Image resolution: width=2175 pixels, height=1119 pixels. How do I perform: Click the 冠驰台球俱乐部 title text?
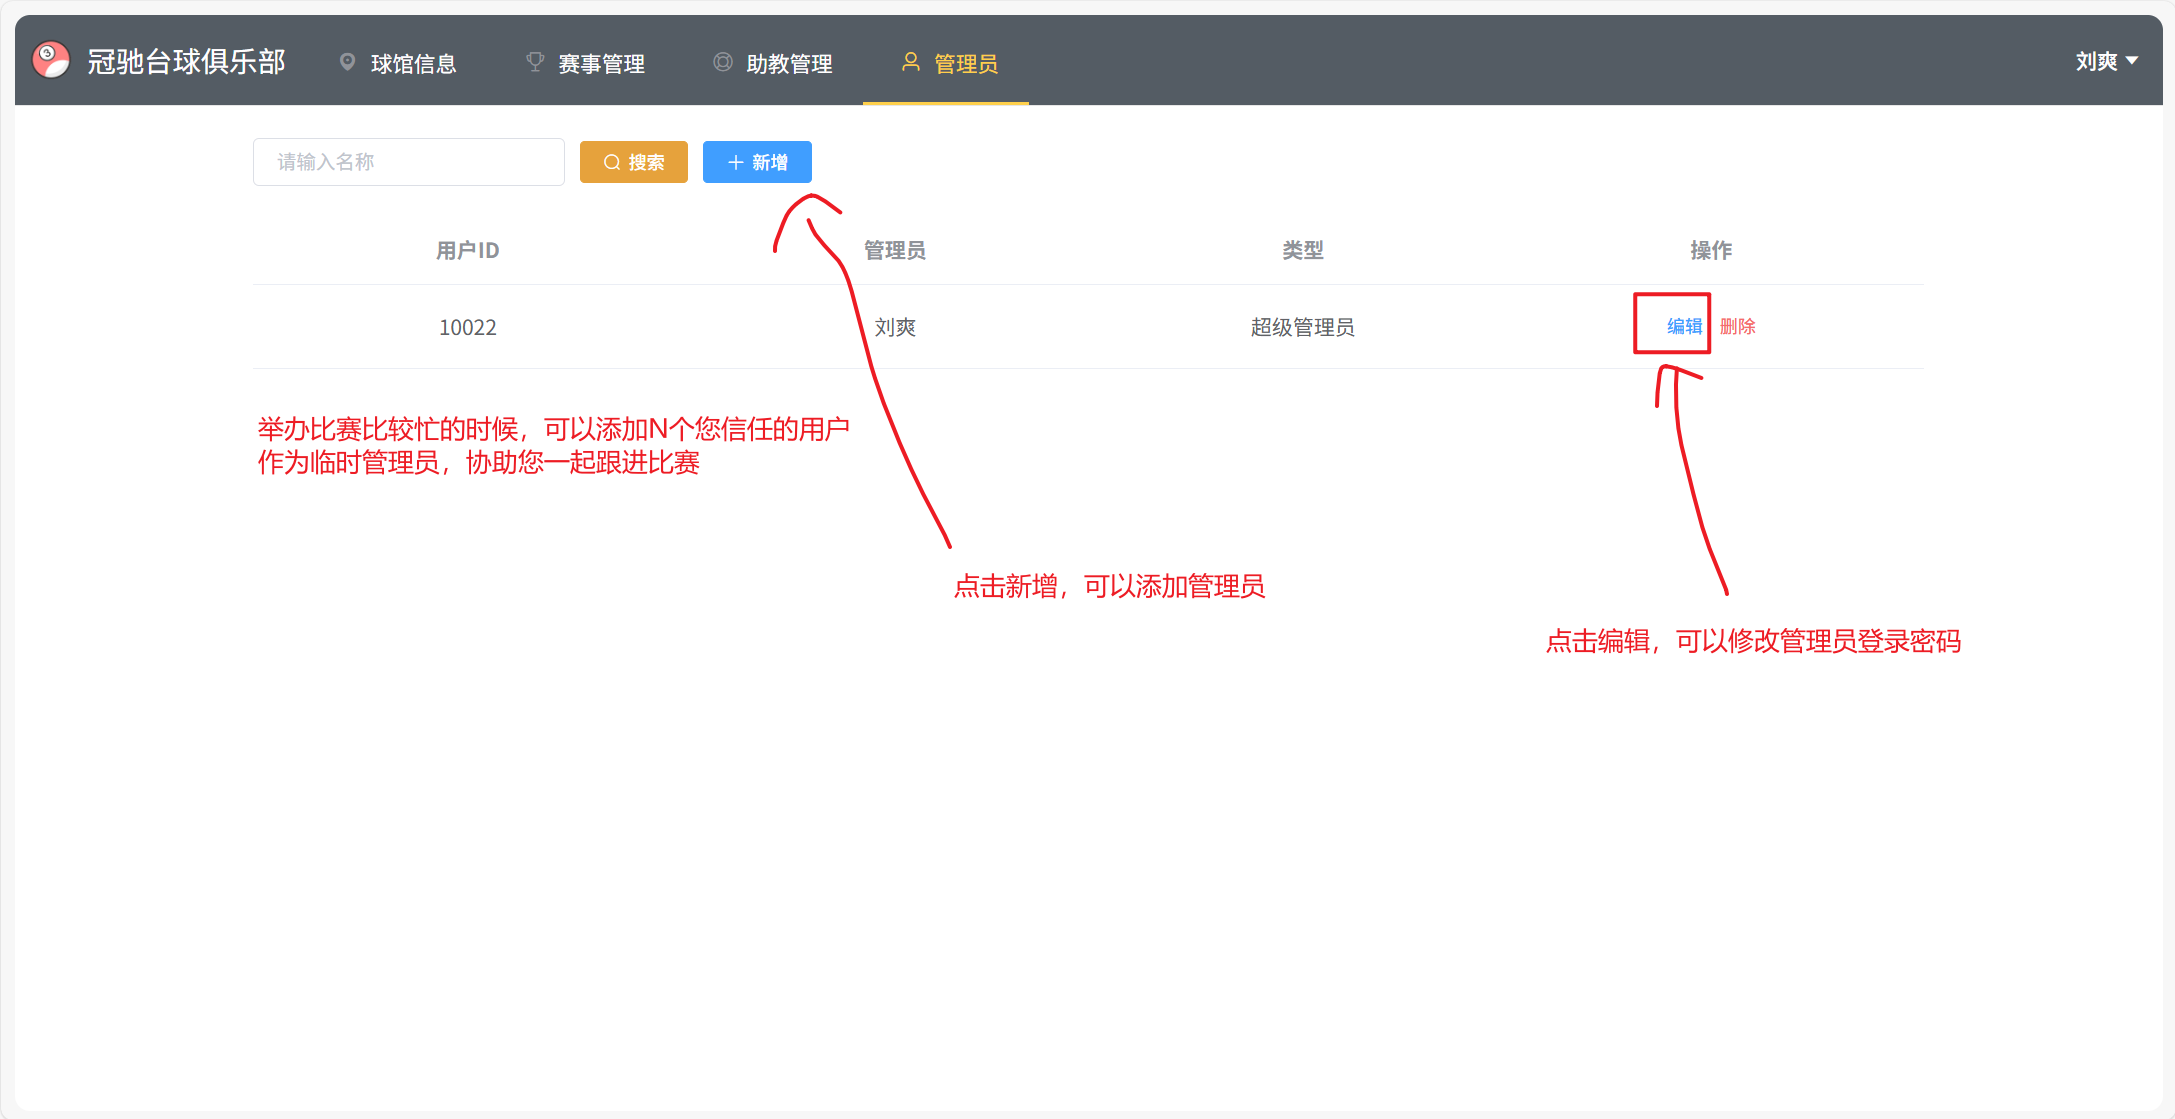coord(186,62)
